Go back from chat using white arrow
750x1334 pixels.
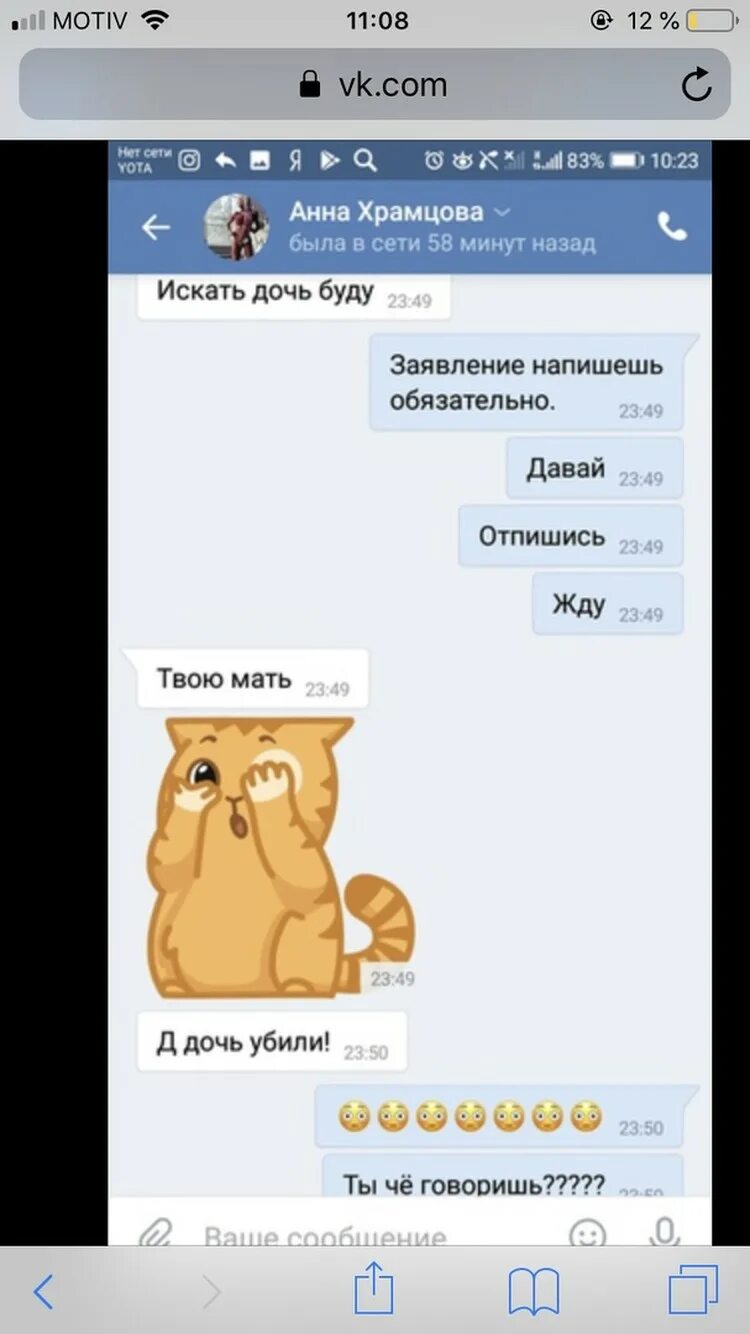pyautogui.click(x=156, y=228)
